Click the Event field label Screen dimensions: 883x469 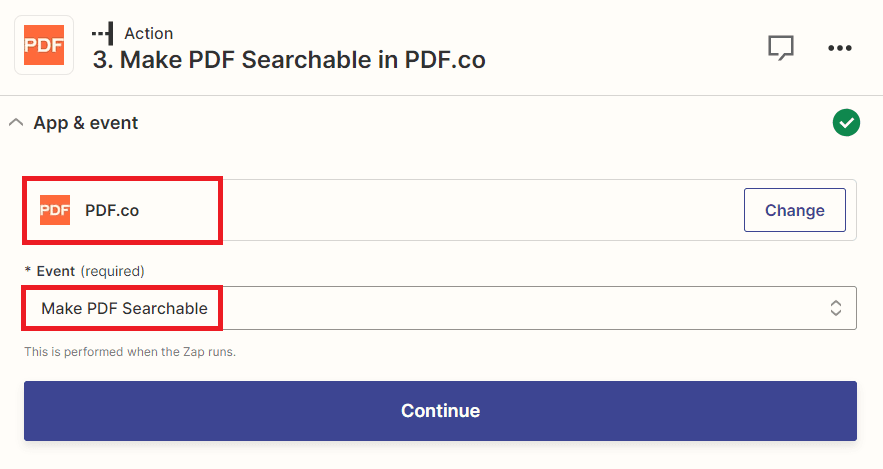(x=55, y=271)
